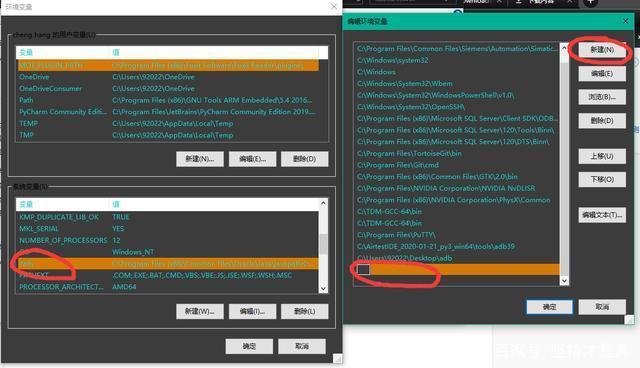The width and height of the screenshot is (640, 368).
Task: Move the entry down with 下移(O)
Action: point(602,180)
